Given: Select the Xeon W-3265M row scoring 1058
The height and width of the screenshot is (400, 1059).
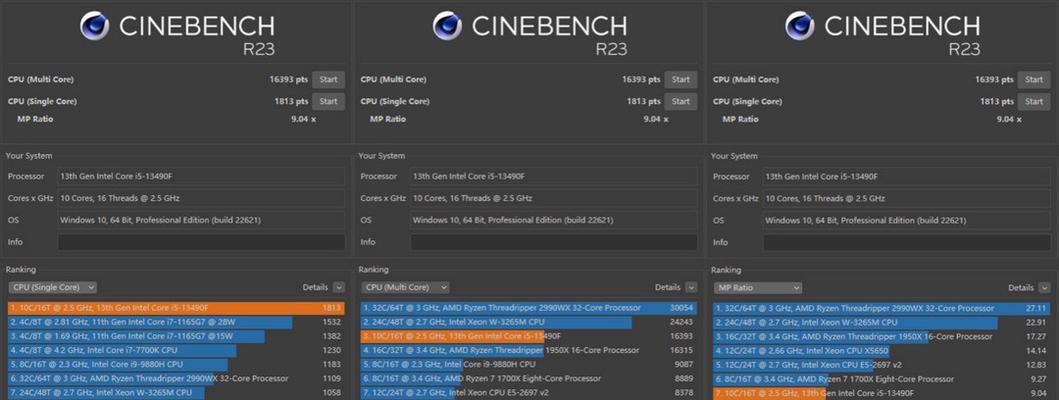Looking at the screenshot, I should tap(176, 393).
